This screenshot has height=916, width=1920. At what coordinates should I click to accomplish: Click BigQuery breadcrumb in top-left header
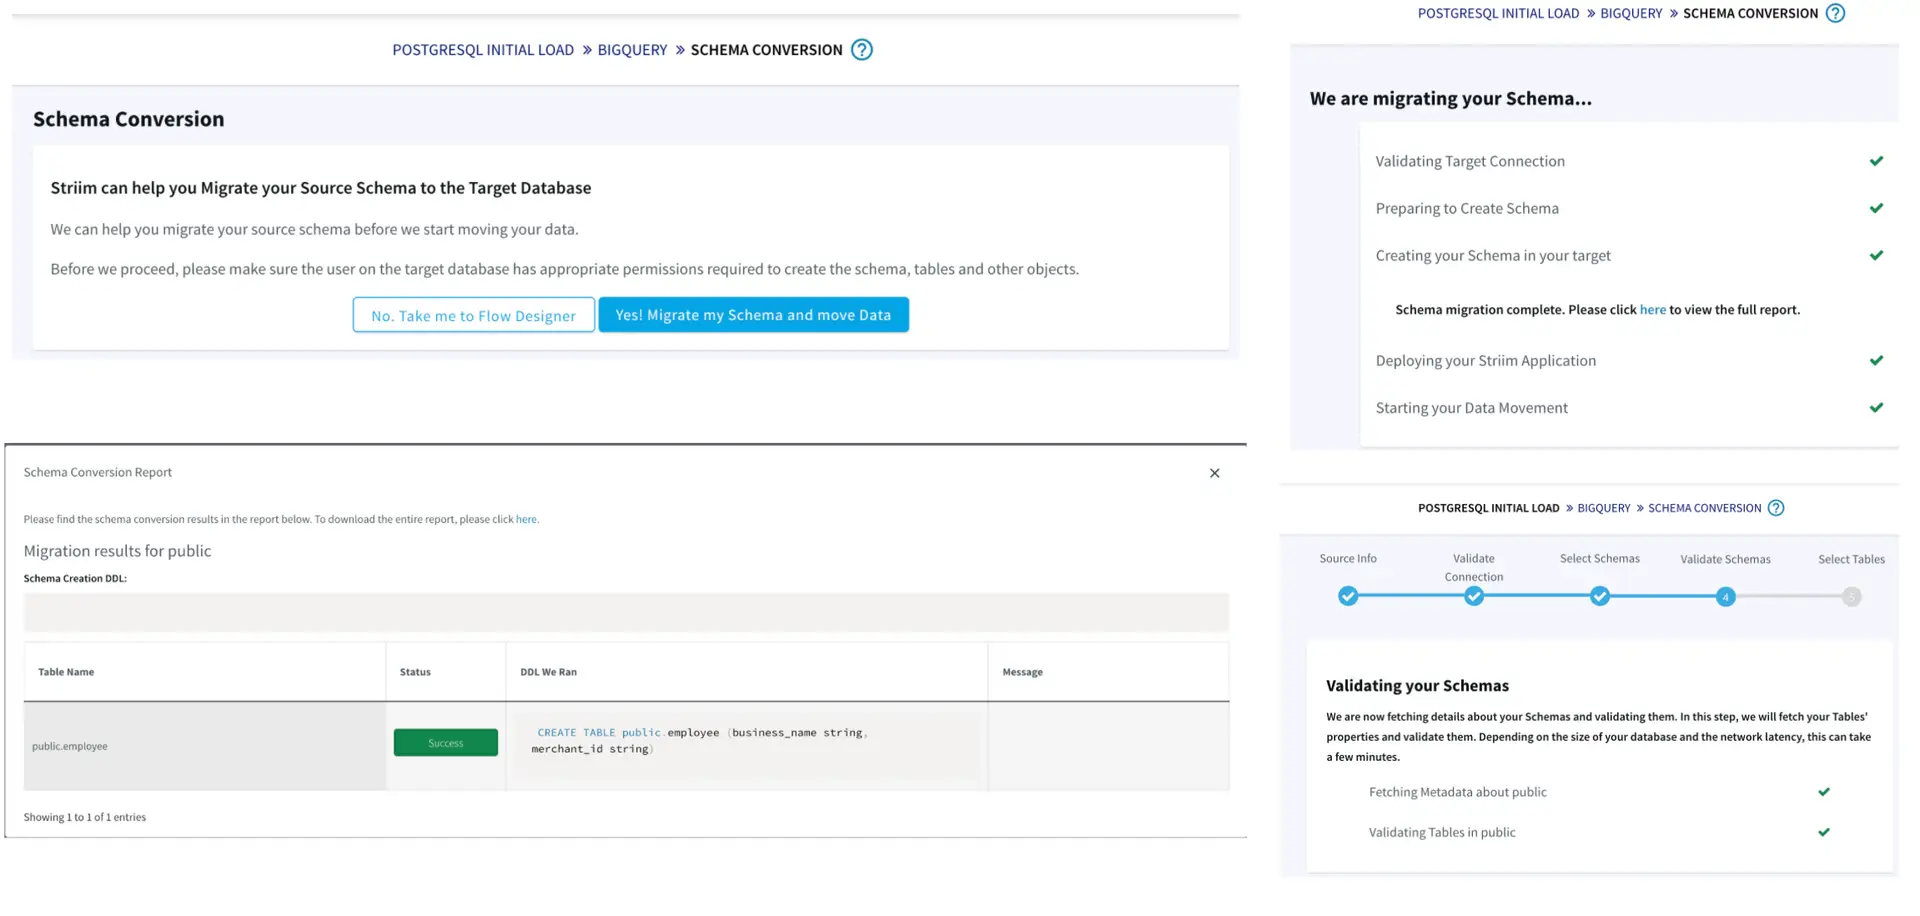tap(632, 50)
